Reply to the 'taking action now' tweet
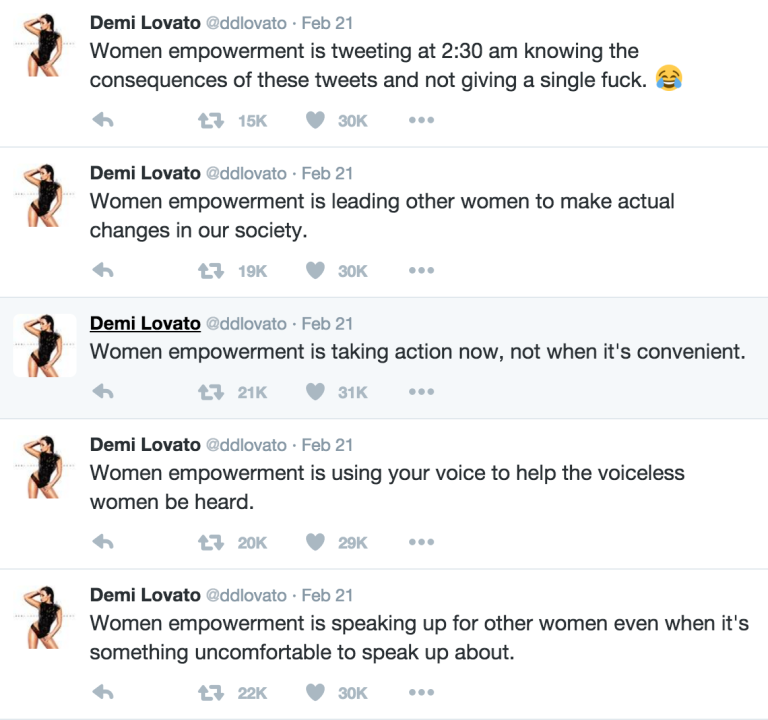This screenshot has width=768, height=720. 102,392
